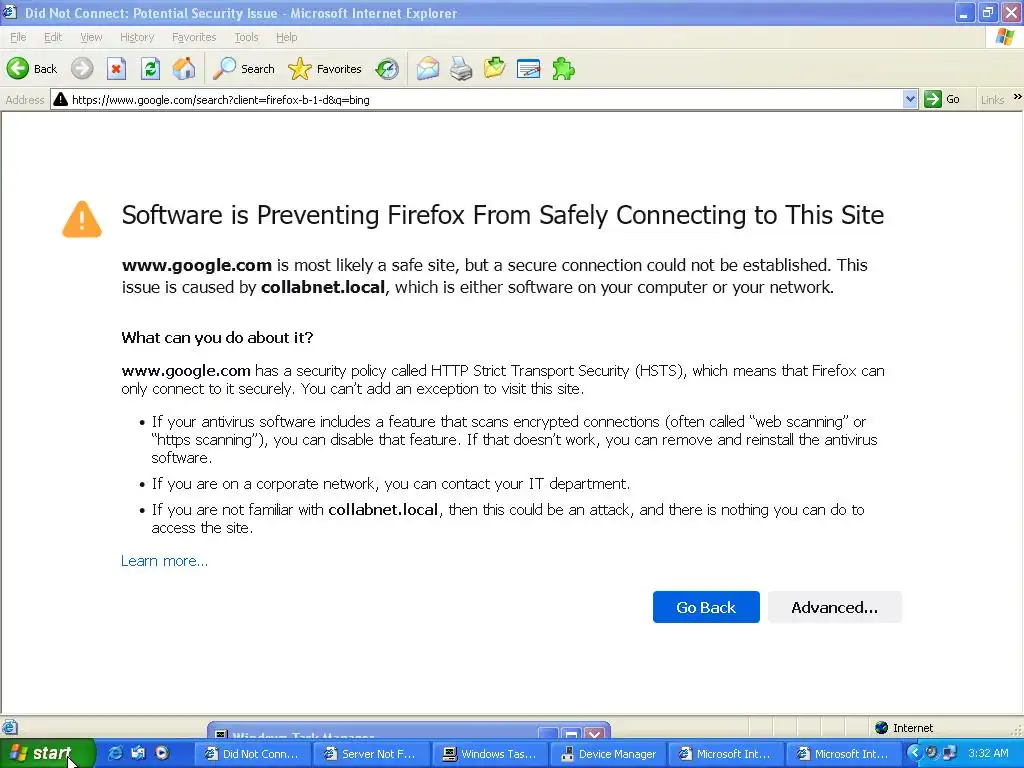Open the address bar dropdown arrow
This screenshot has height=768, width=1024.
(910, 99)
